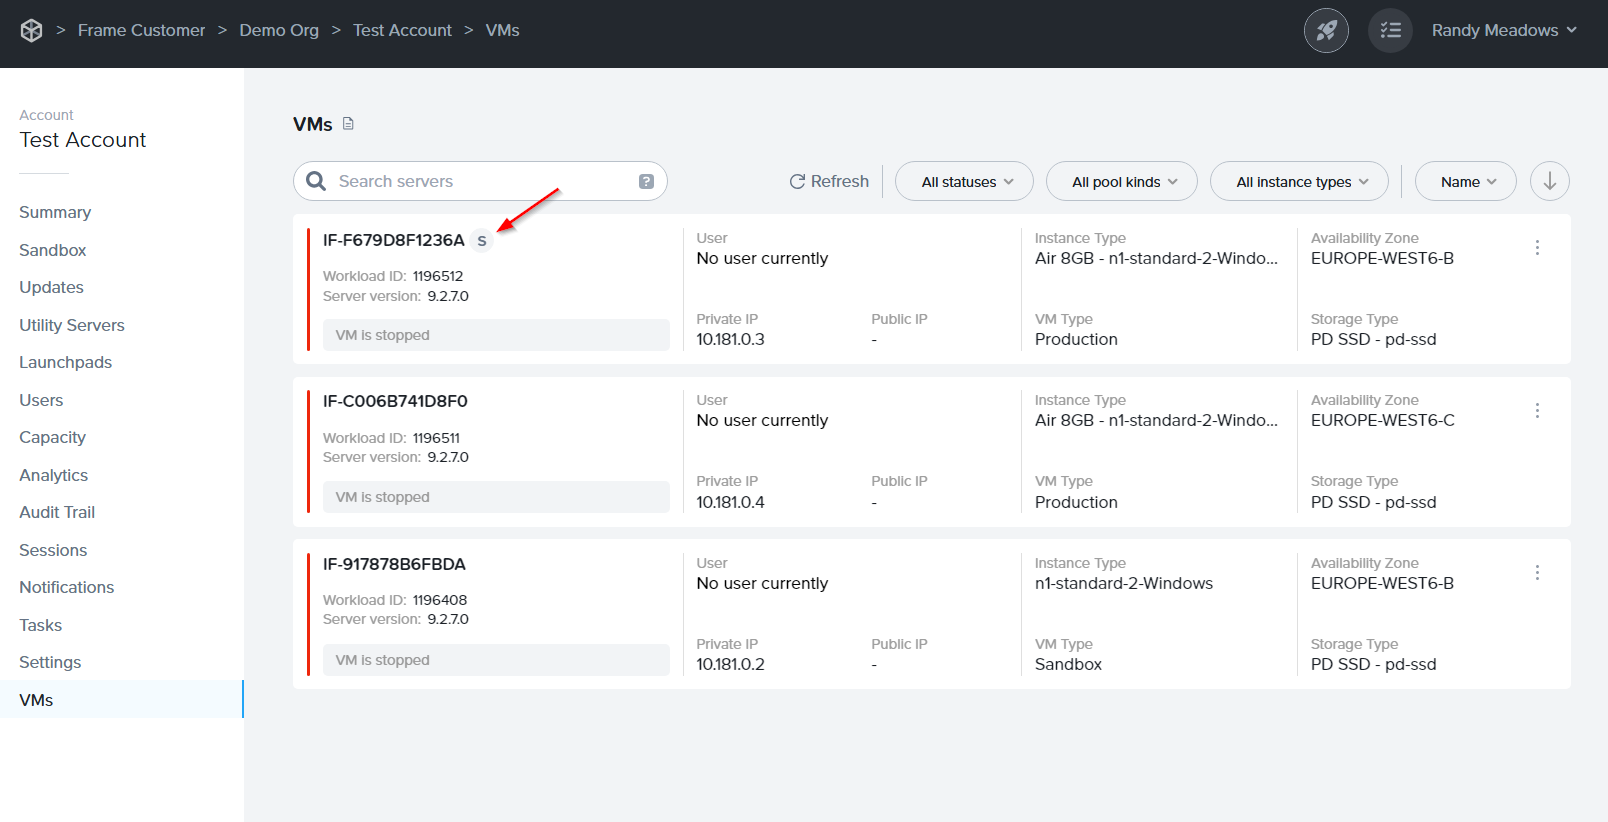Viewport: 1608px width, 822px height.
Task: Focus the Search servers field
Action: point(480,181)
